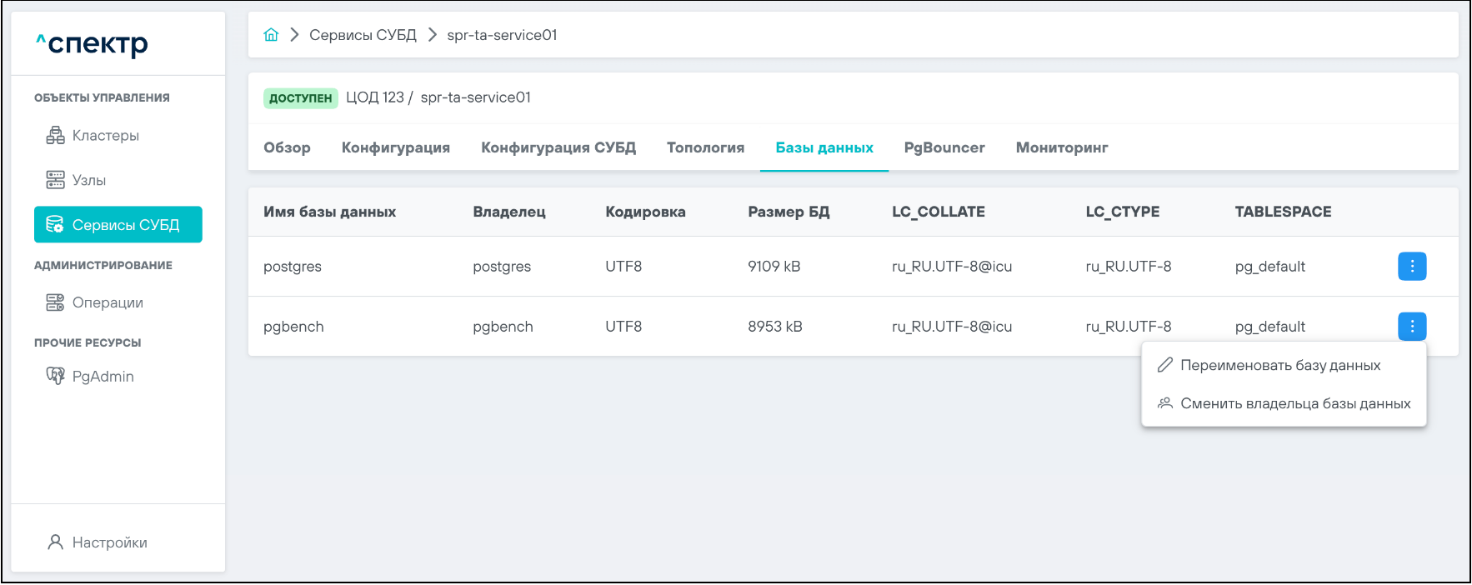1472x585 pixels.
Task: Click the pgbench database row name
Action: click(x=293, y=326)
